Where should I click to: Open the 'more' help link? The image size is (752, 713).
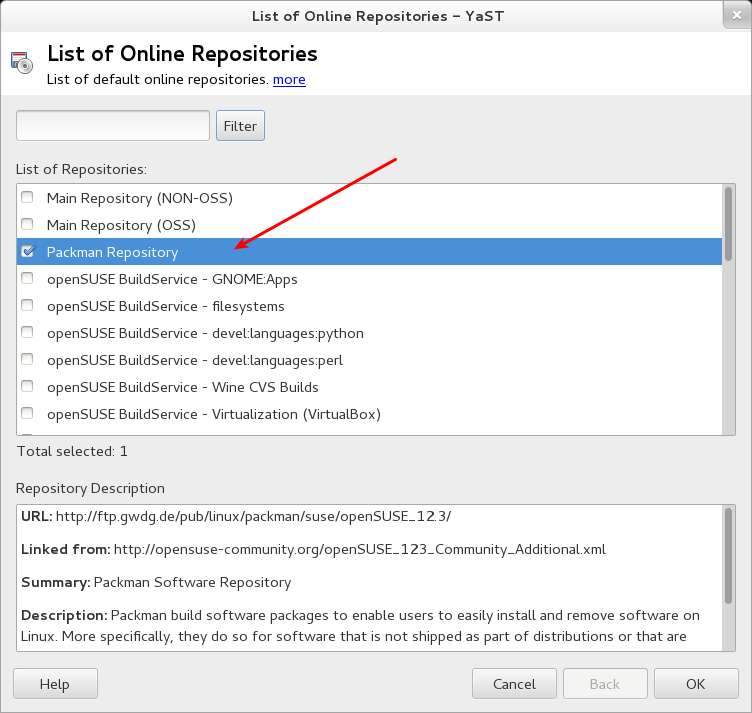289,79
